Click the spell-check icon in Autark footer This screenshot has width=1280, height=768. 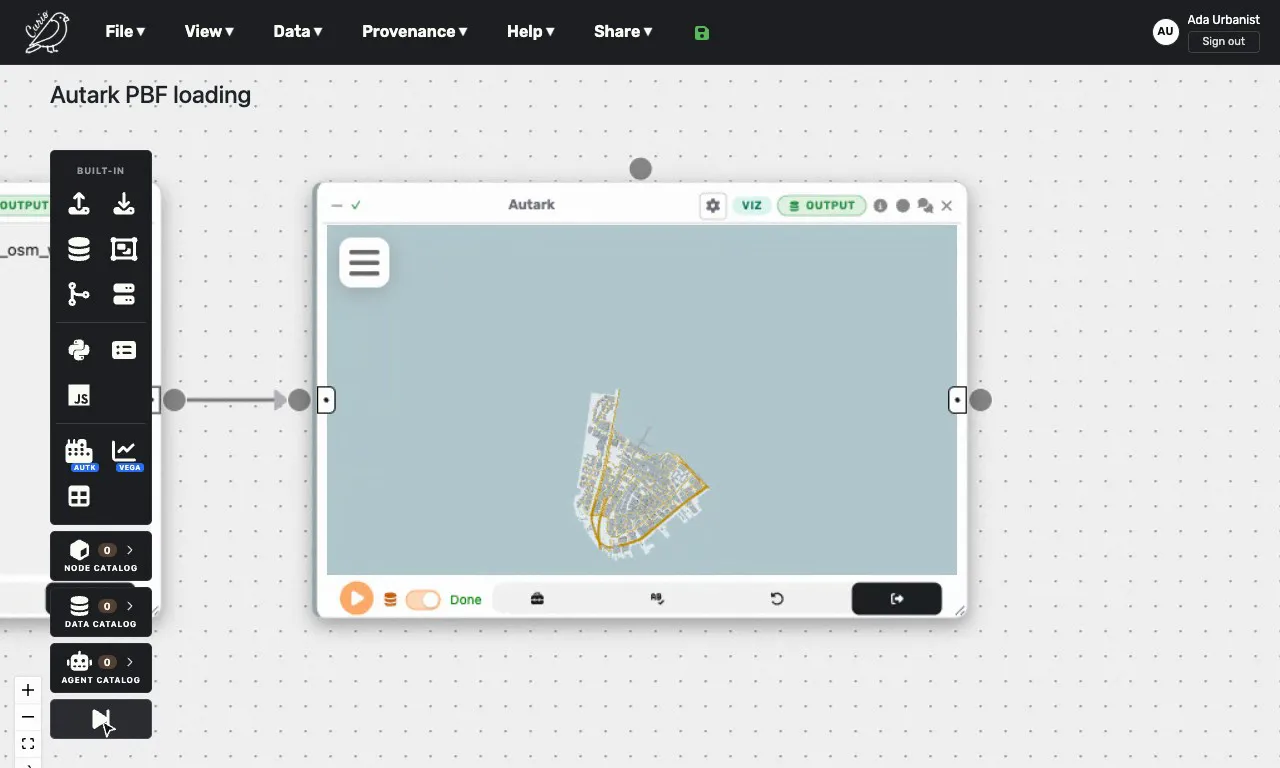pyautogui.click(x=657, y=599)
